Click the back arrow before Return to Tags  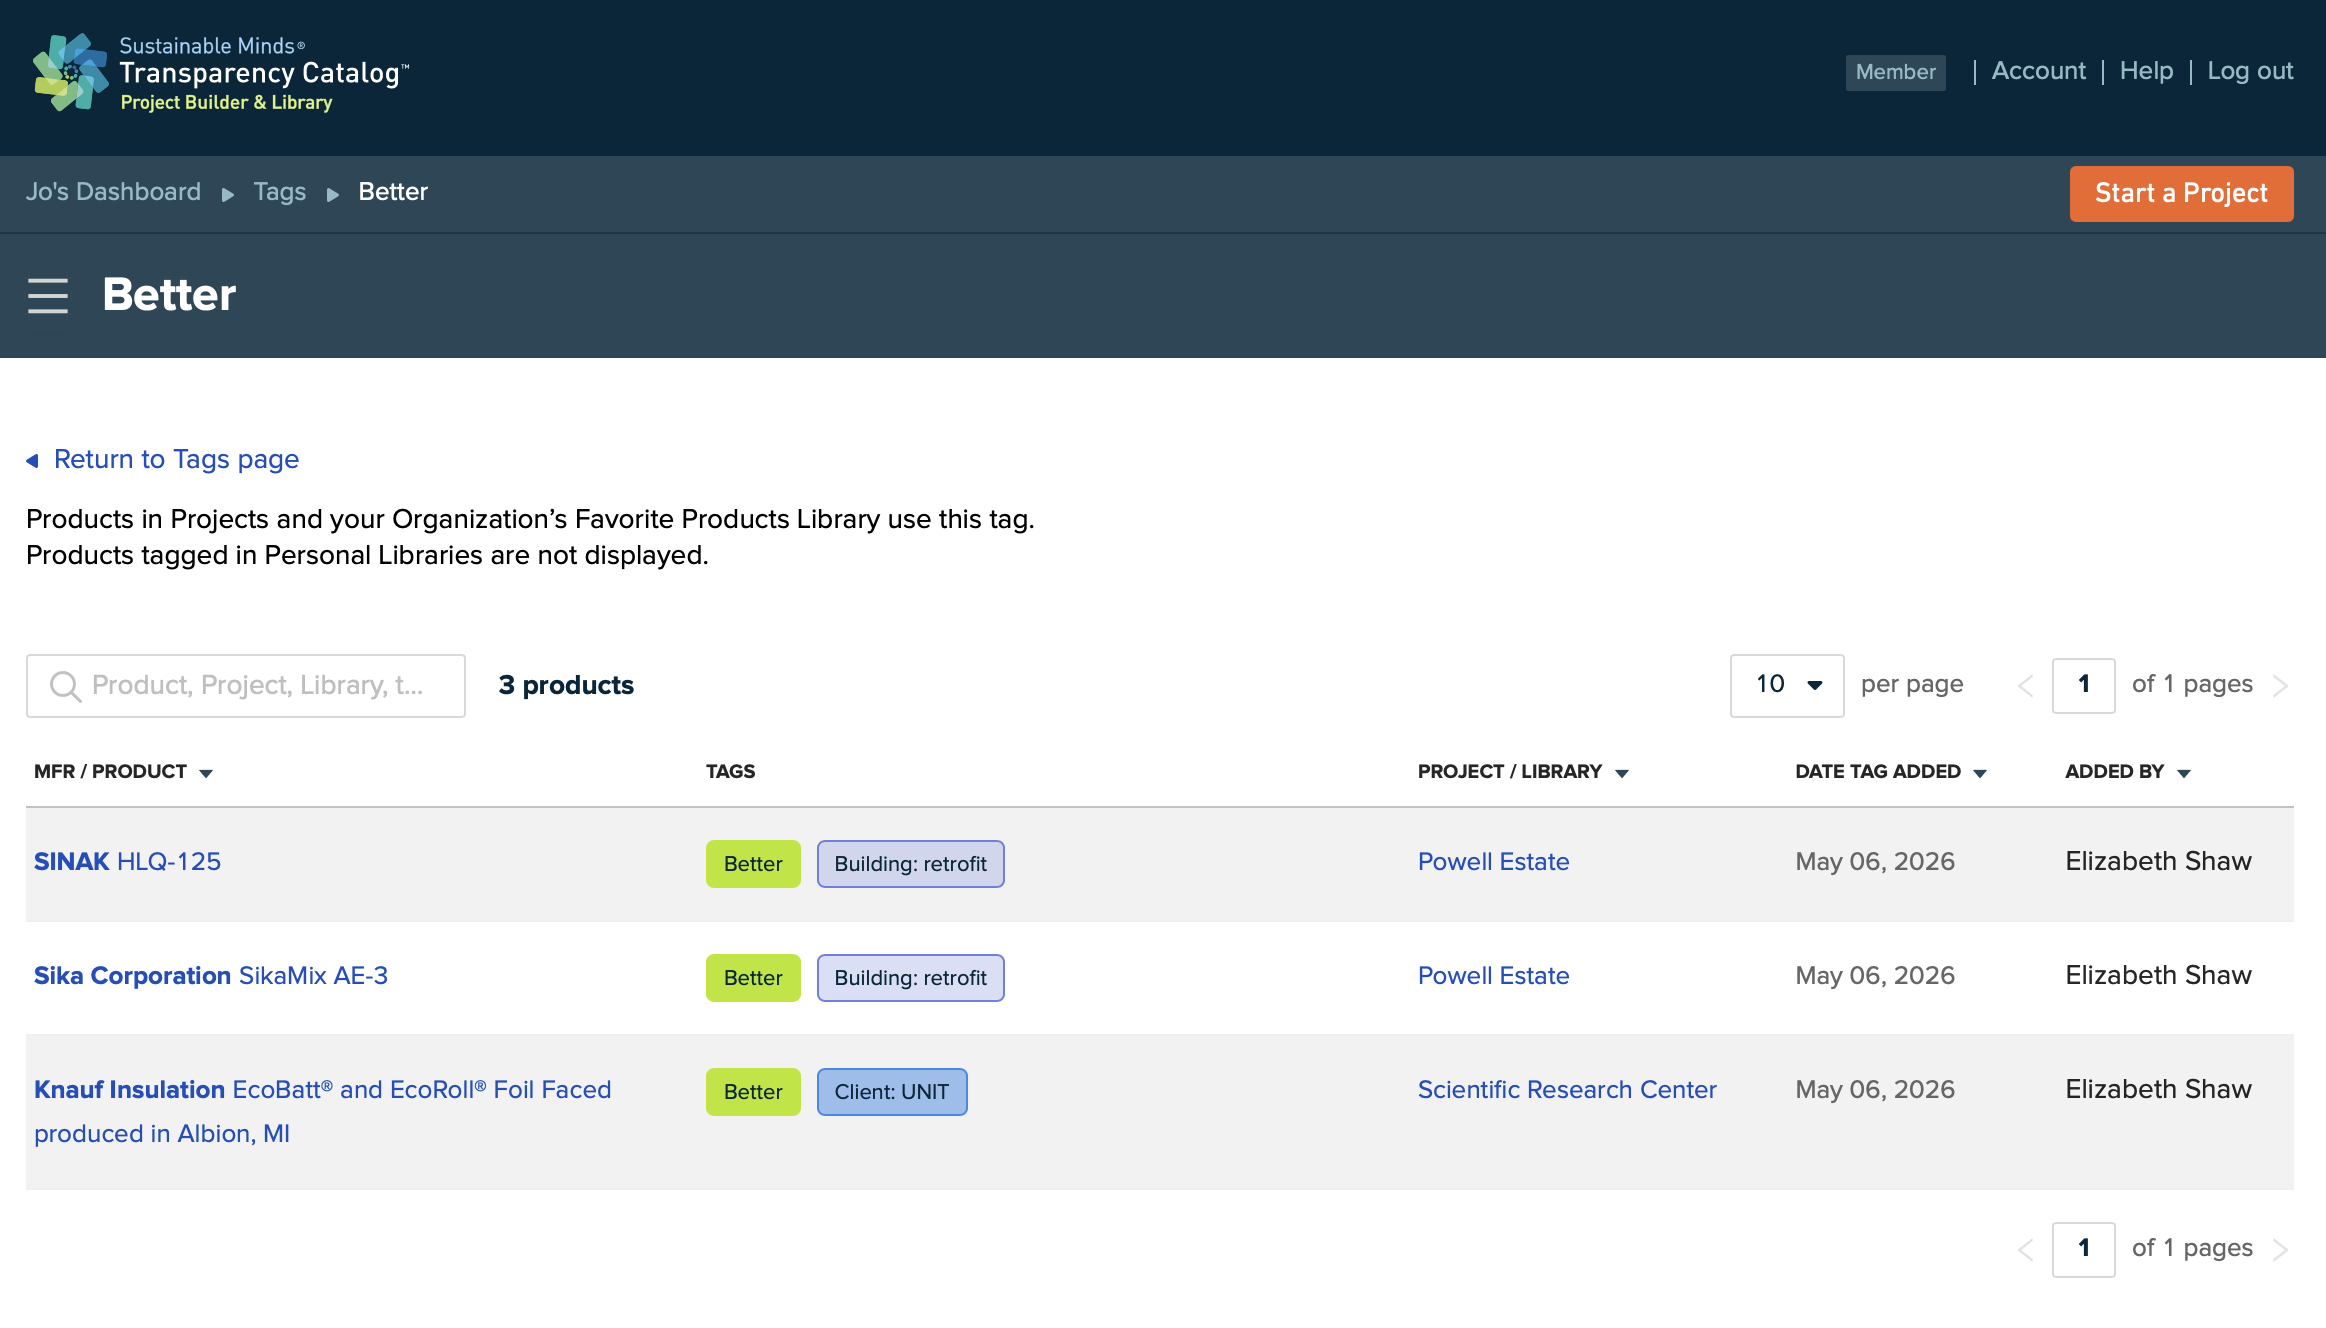coord(32,460)
